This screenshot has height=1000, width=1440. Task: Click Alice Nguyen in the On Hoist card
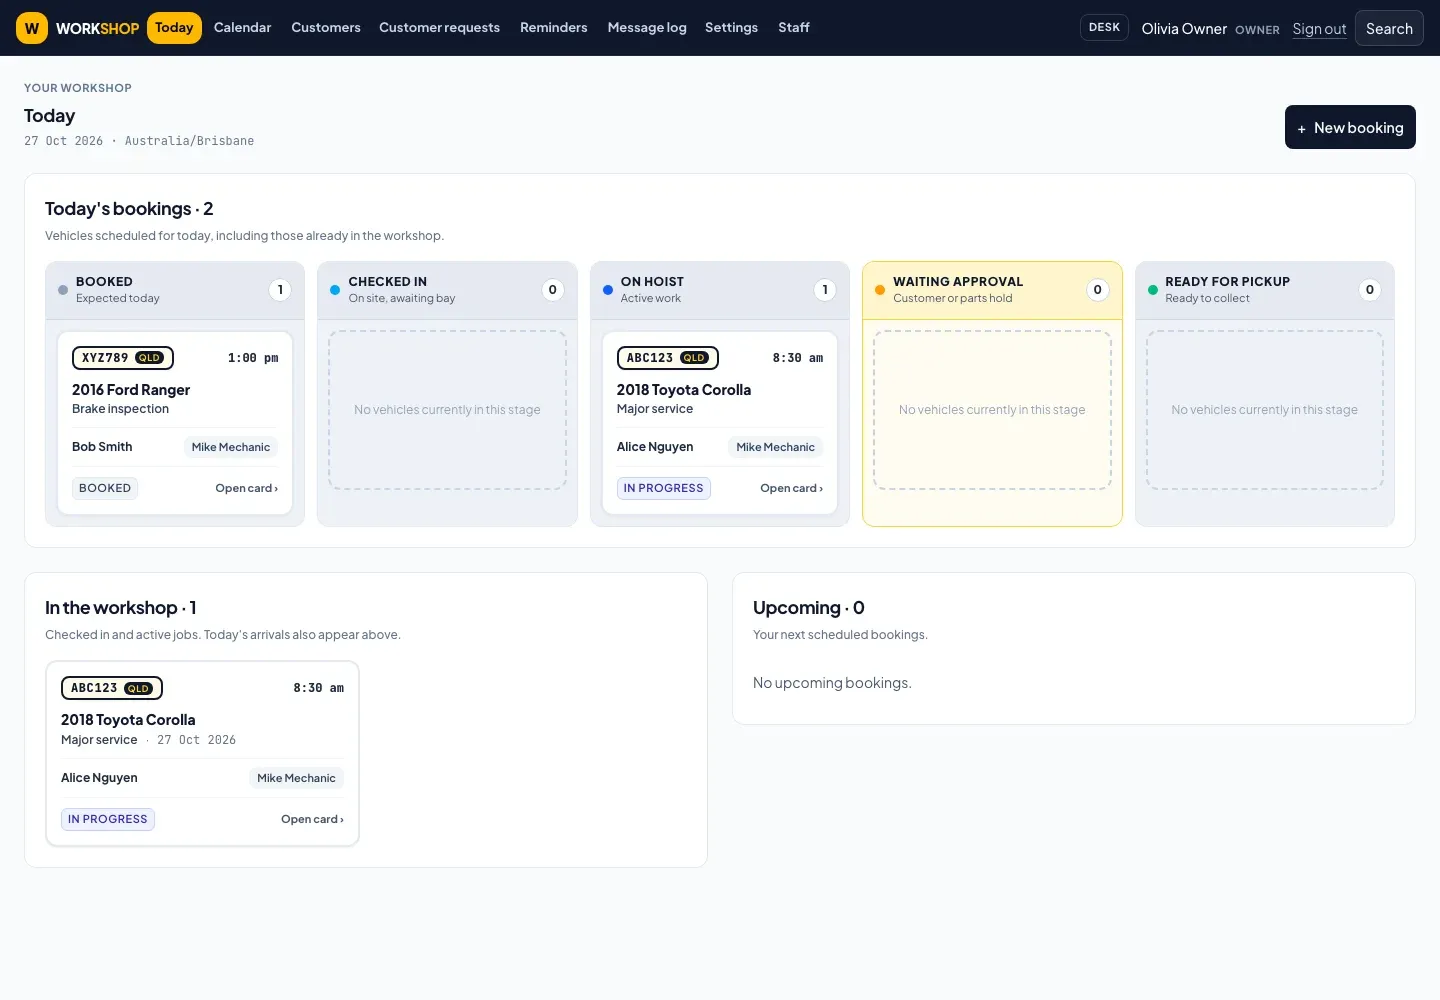coord(655,447)
